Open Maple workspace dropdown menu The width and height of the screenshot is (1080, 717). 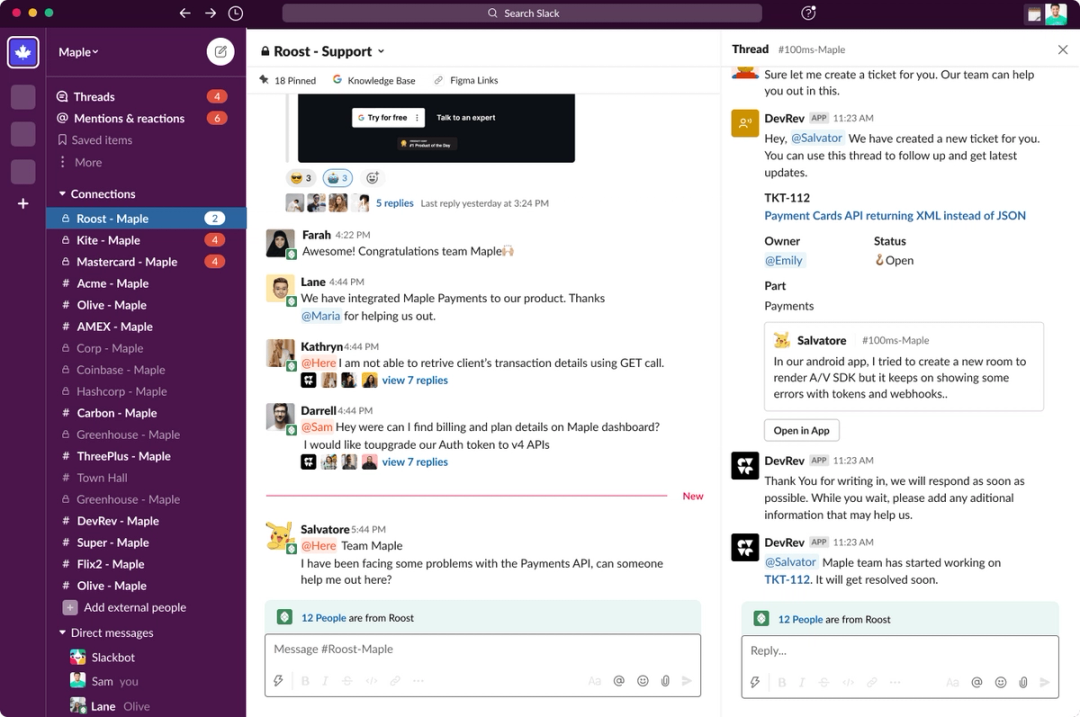(x=79, y=52)
